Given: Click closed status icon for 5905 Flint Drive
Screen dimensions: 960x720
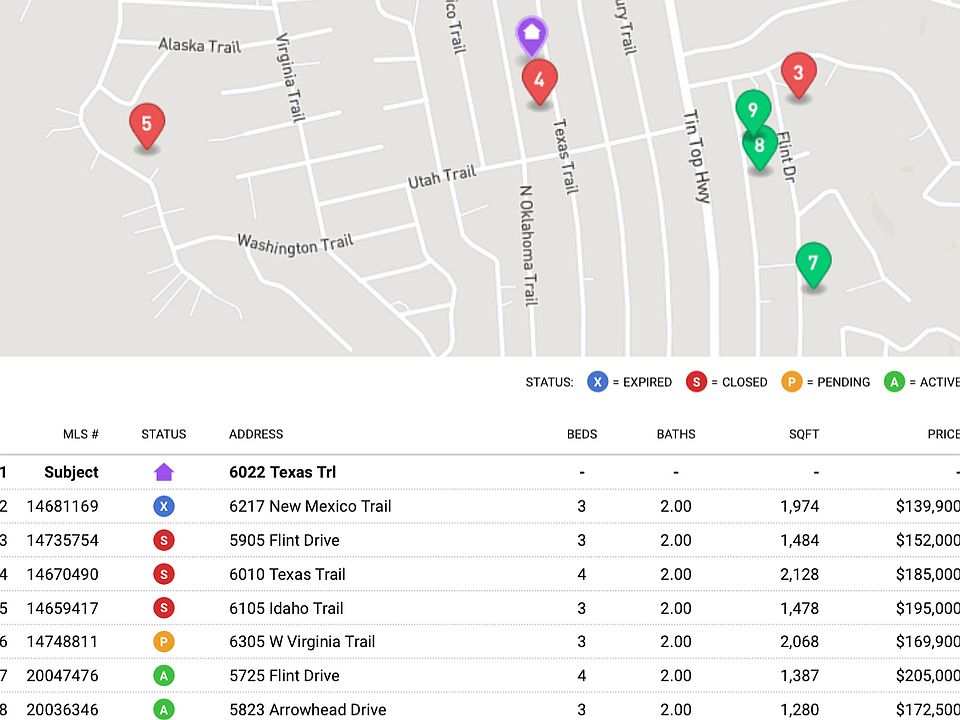Looking at the screenshot, I should [163, 540].
